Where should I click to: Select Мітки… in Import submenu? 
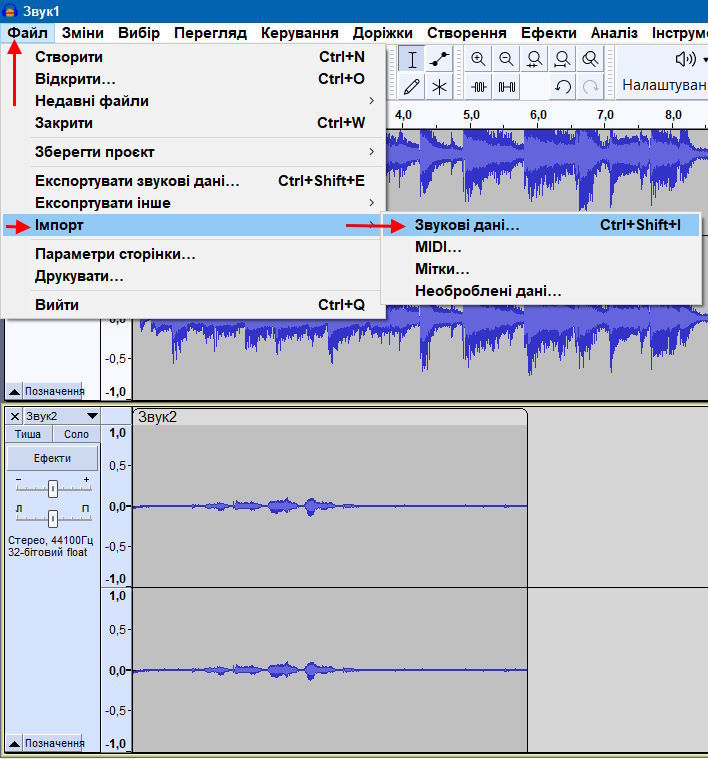click(541, 269)
